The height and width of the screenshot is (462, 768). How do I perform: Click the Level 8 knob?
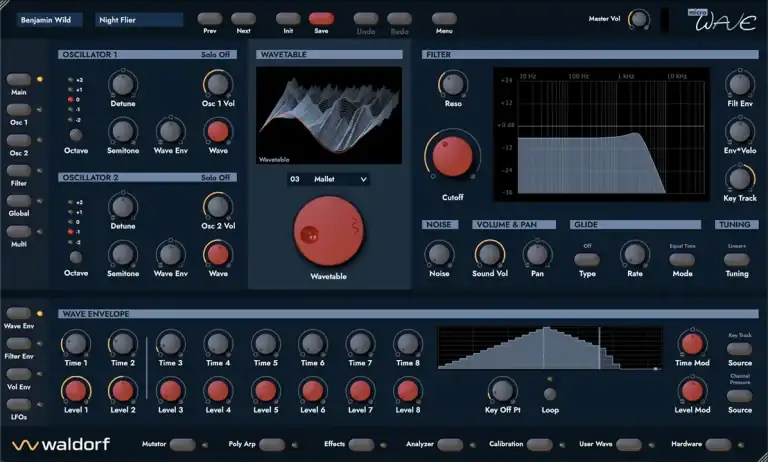408,391
